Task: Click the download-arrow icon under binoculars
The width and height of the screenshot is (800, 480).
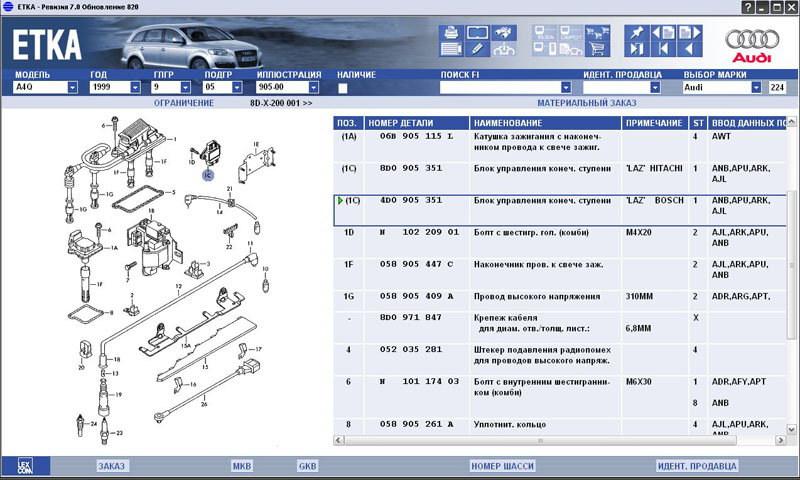Action: [504, 49]
